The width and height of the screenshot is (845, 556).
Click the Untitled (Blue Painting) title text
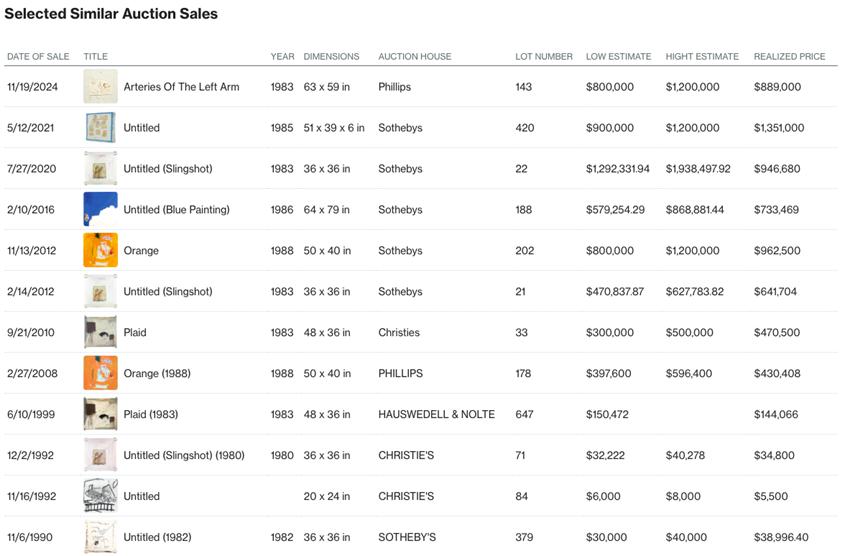point(176,210)
